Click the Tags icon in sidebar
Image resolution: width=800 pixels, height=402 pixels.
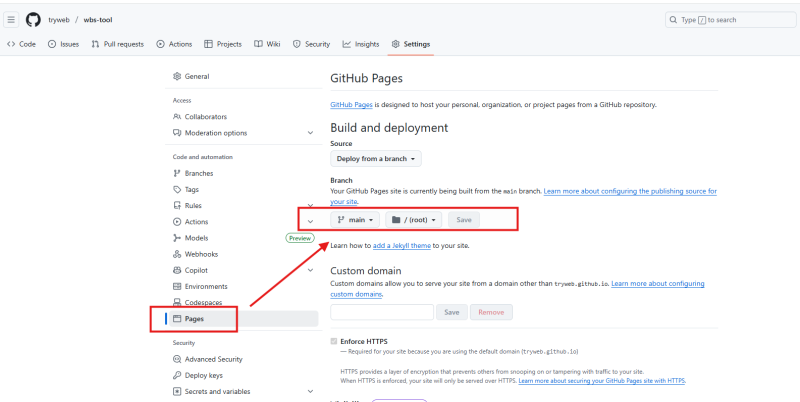tap(177, 190)
